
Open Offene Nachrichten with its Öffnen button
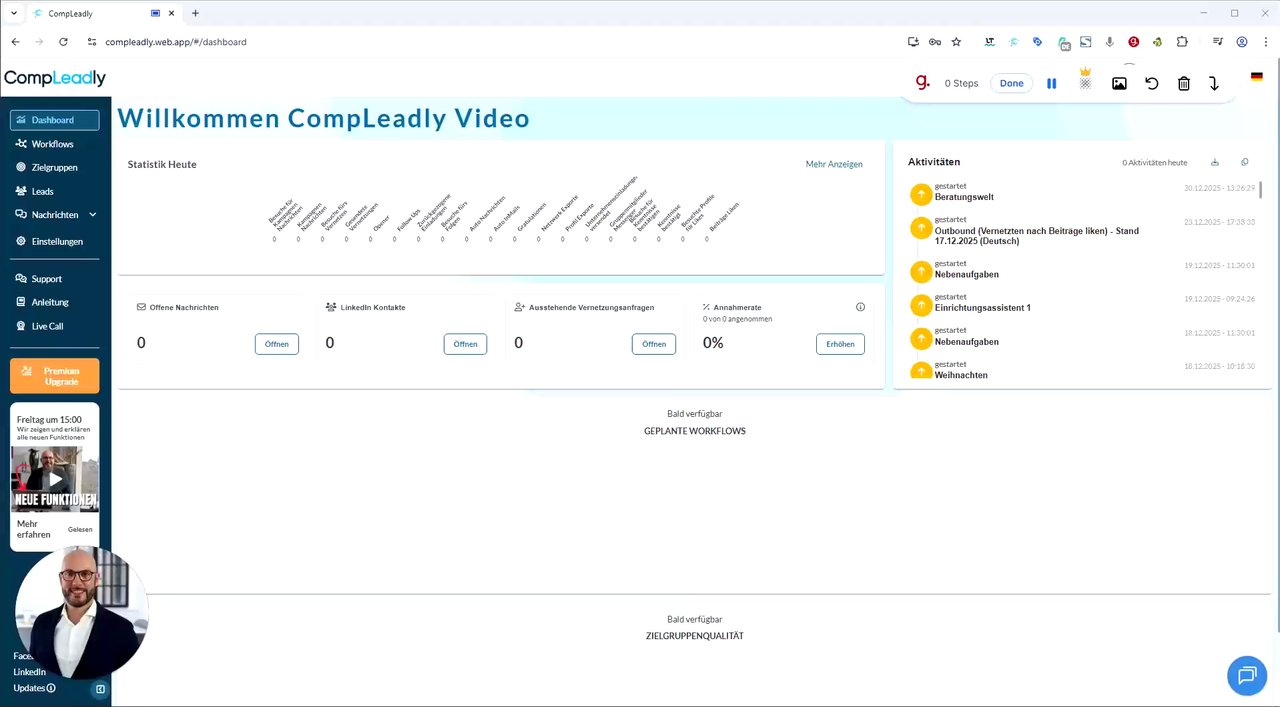click(x=277, y=344)
